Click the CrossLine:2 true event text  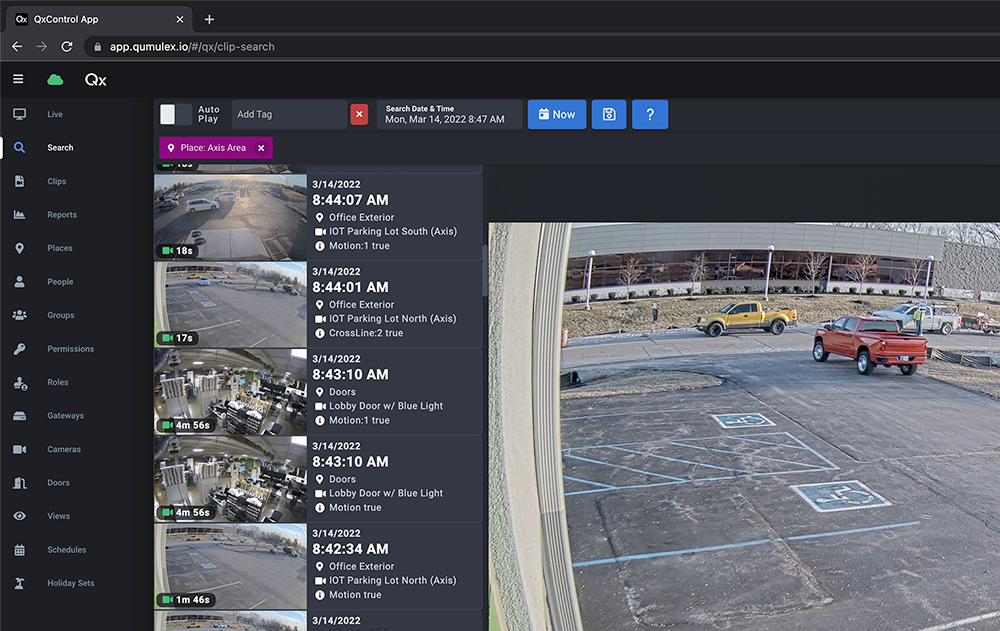point(366,333)
